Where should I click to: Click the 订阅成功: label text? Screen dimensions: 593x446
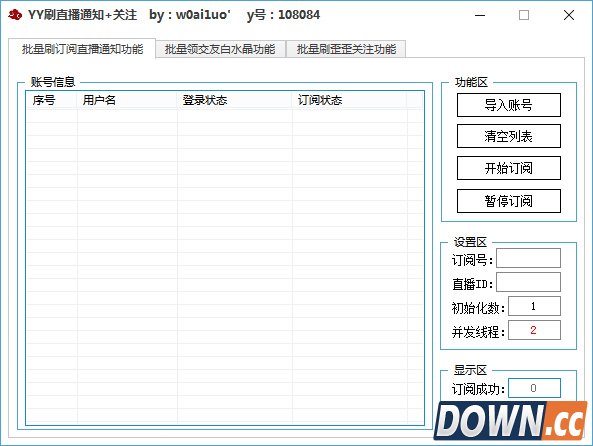pyautogui.click(x=478, y=389)
